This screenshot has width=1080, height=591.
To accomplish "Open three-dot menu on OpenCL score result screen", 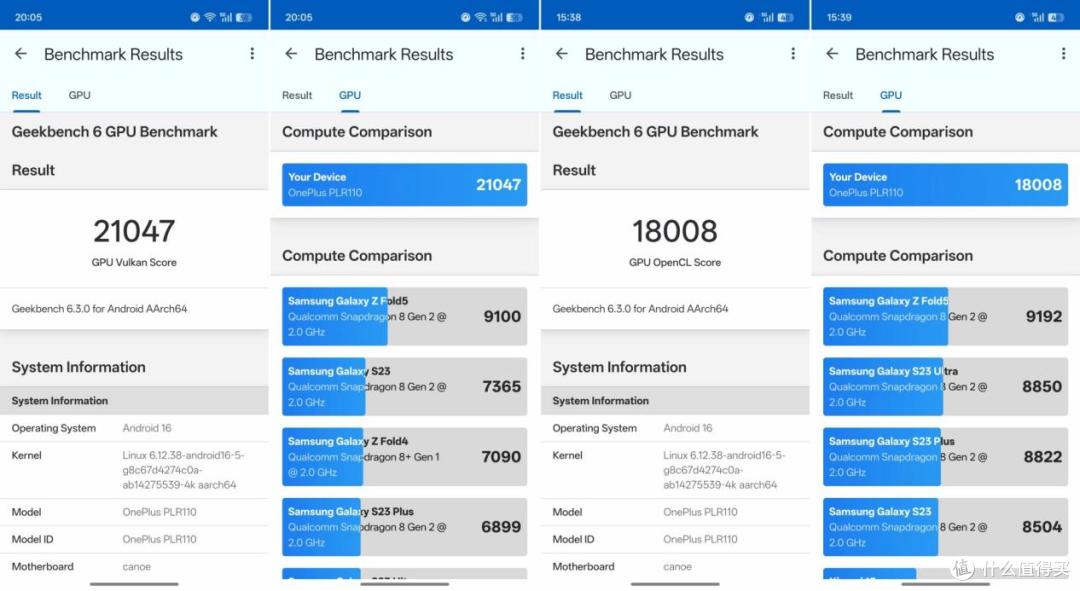I will coord(793,54).
